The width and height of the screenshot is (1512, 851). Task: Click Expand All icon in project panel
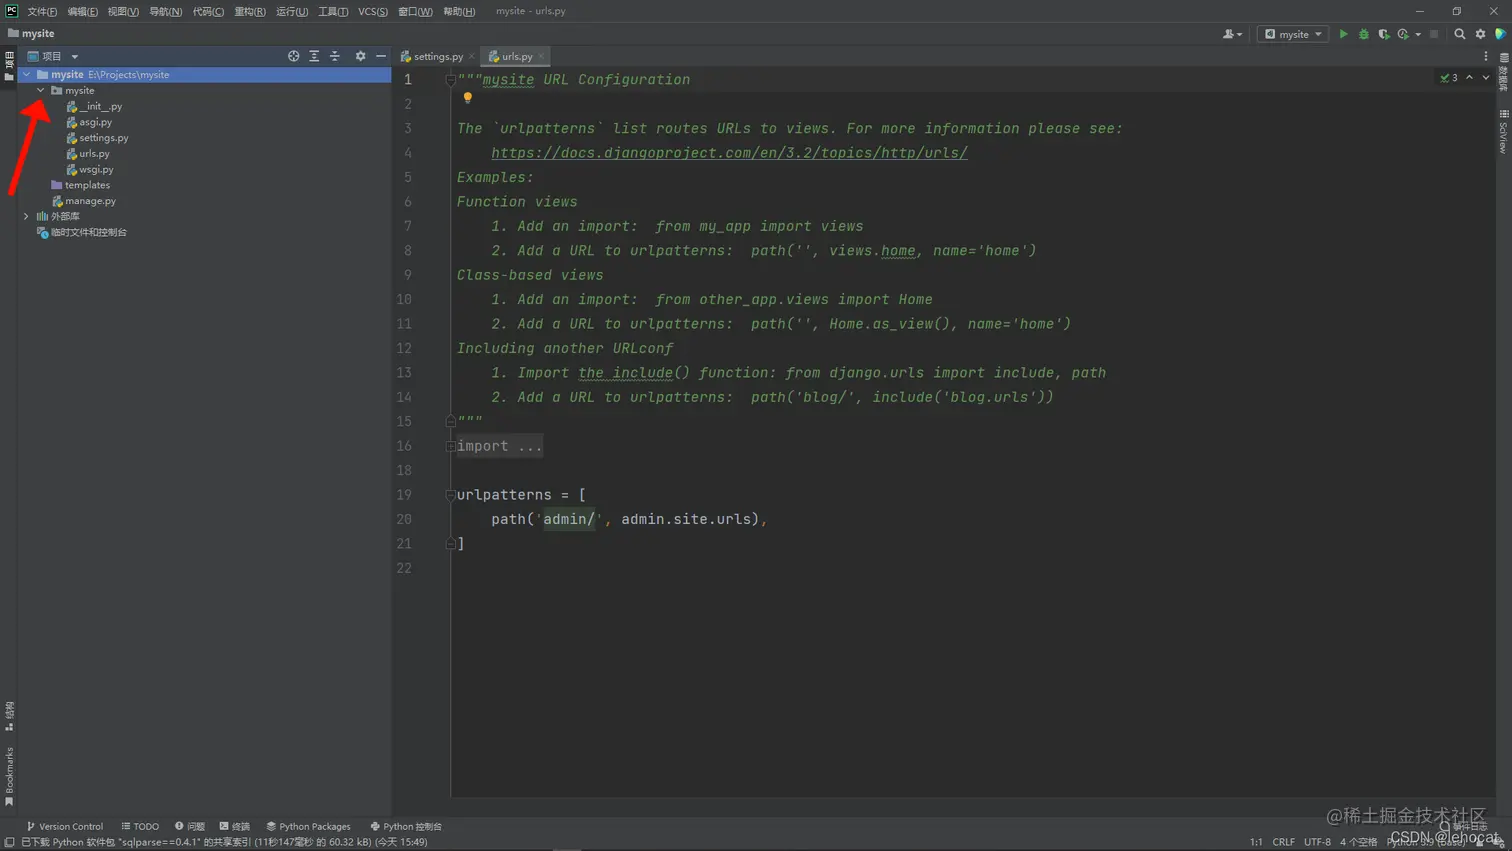314,56
